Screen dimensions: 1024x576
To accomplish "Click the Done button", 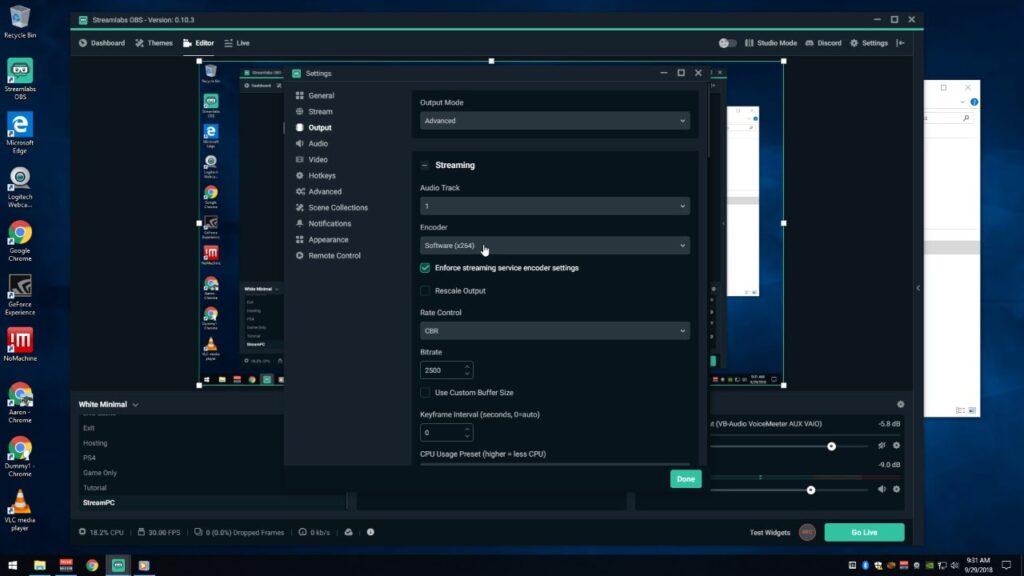I will click(x=686, y=479).
